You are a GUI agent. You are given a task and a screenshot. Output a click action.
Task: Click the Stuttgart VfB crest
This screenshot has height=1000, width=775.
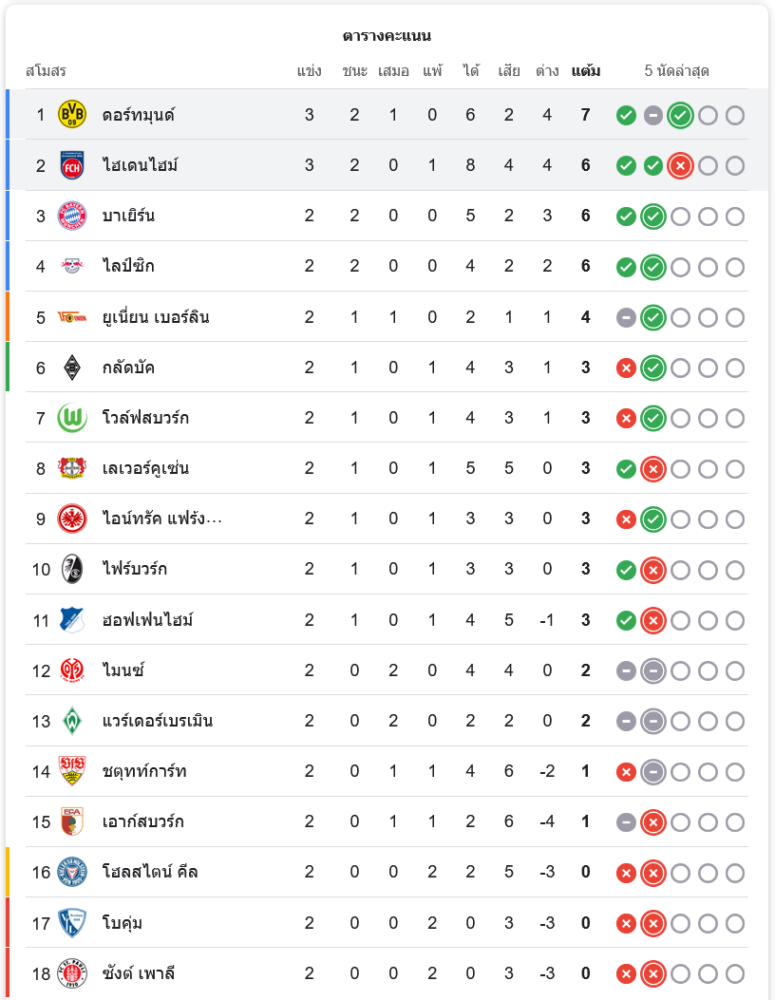point(72,771)
